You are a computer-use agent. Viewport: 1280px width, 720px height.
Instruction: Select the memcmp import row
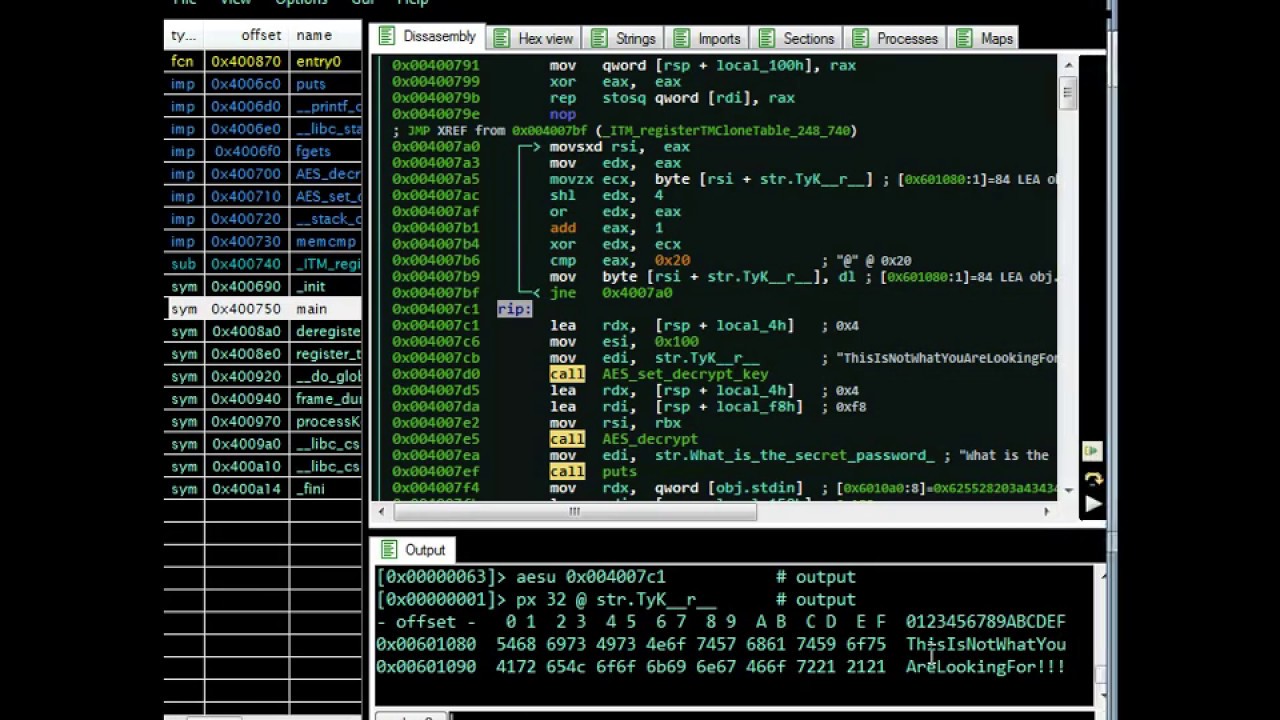[263, 241]
